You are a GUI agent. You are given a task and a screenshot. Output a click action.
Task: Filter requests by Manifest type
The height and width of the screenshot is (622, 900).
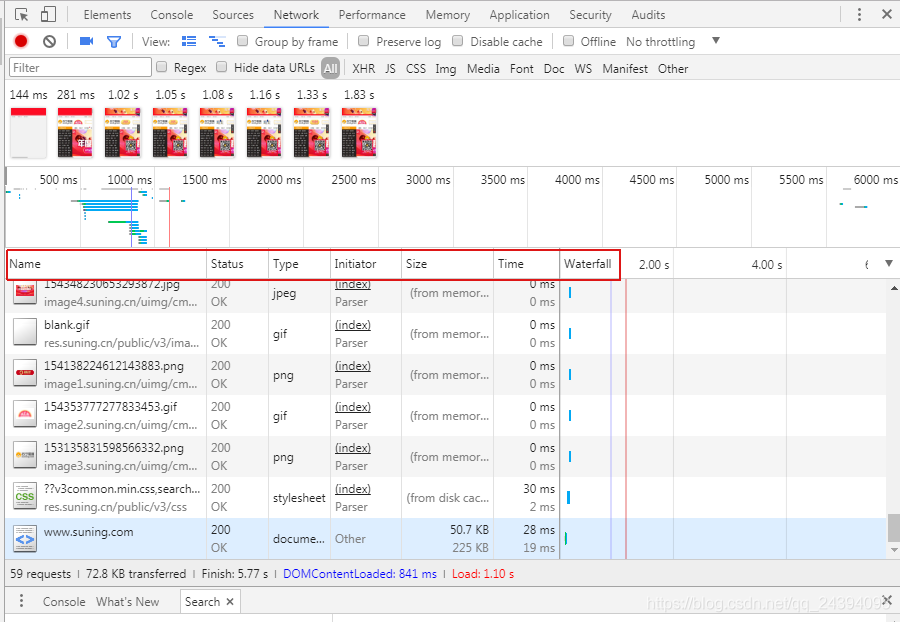625,68
